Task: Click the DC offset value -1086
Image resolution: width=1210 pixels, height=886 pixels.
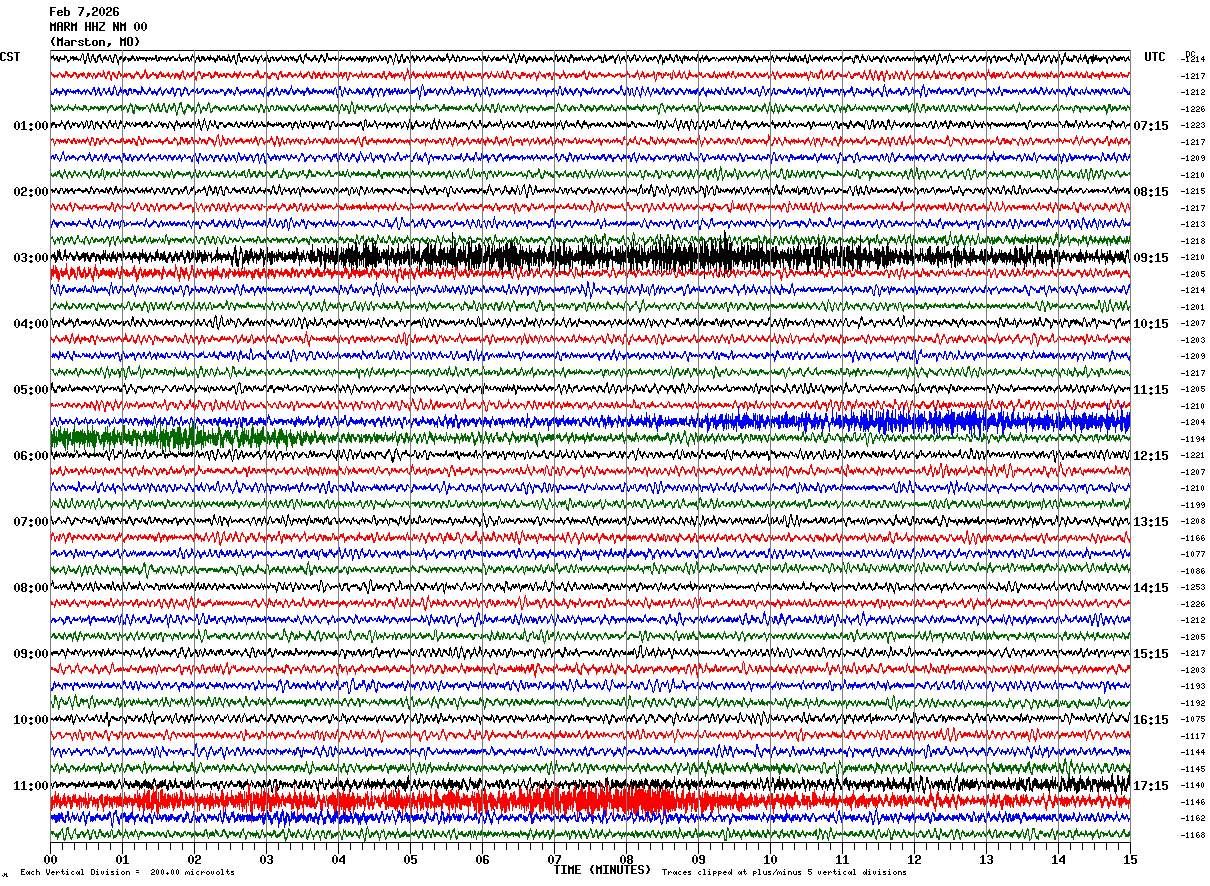Action: [1193, 571]
